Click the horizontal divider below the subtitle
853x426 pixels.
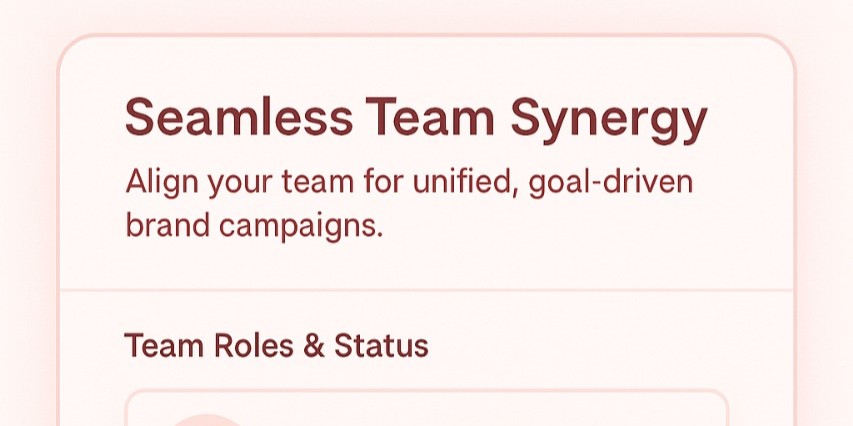click(426, 291)
